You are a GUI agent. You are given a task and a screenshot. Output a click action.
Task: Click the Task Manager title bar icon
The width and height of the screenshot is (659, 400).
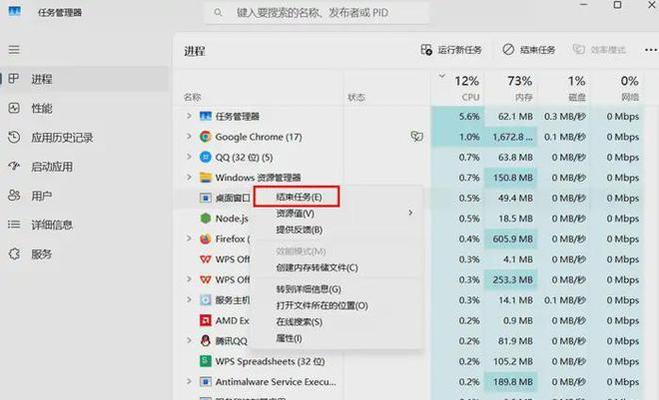pyautogui.click(x=14, y=11)
